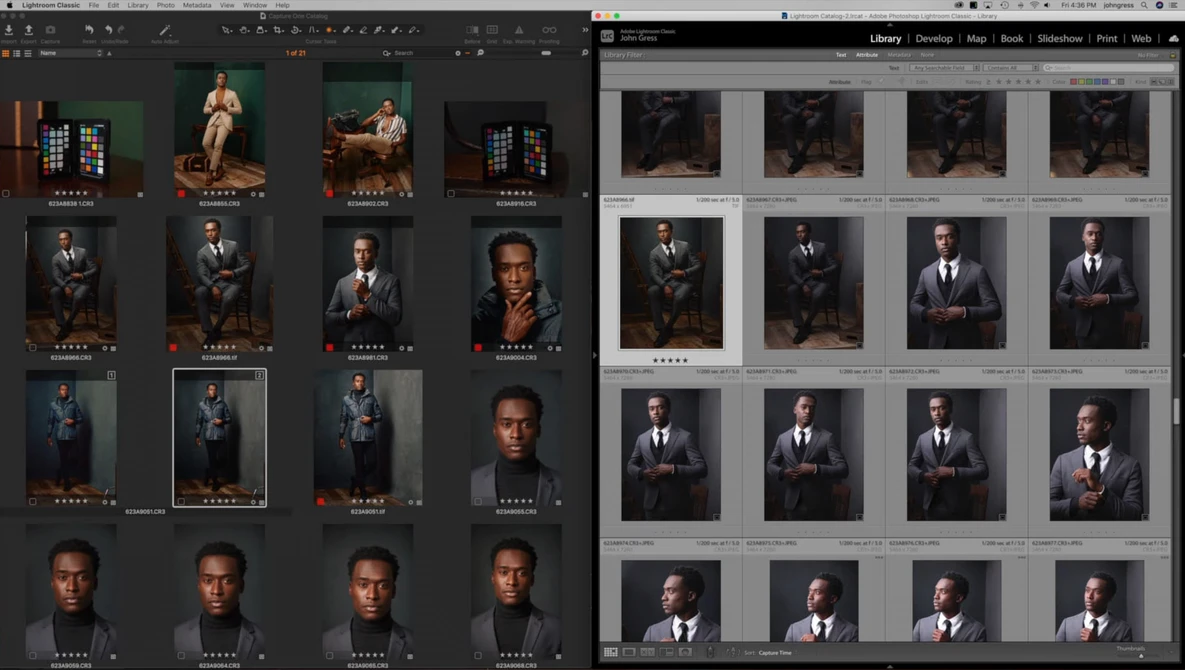
Task: Switch to the Map module
Action: 976,39
